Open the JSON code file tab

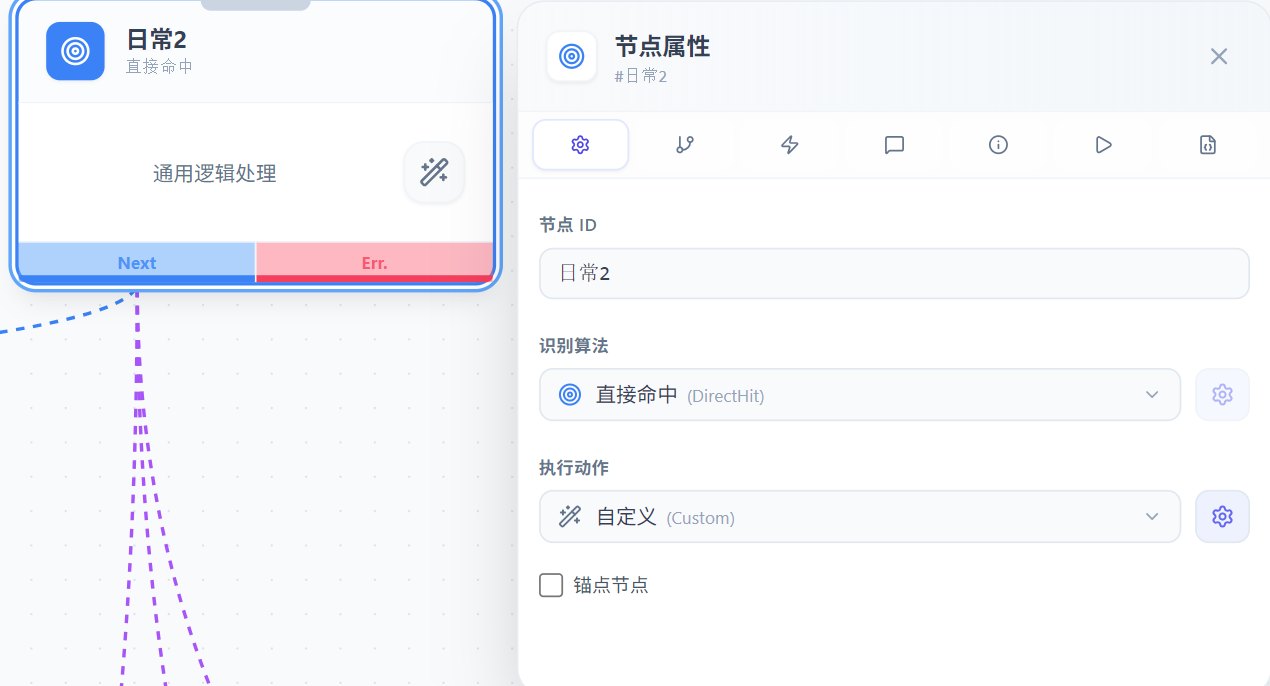pos(1208,145)
